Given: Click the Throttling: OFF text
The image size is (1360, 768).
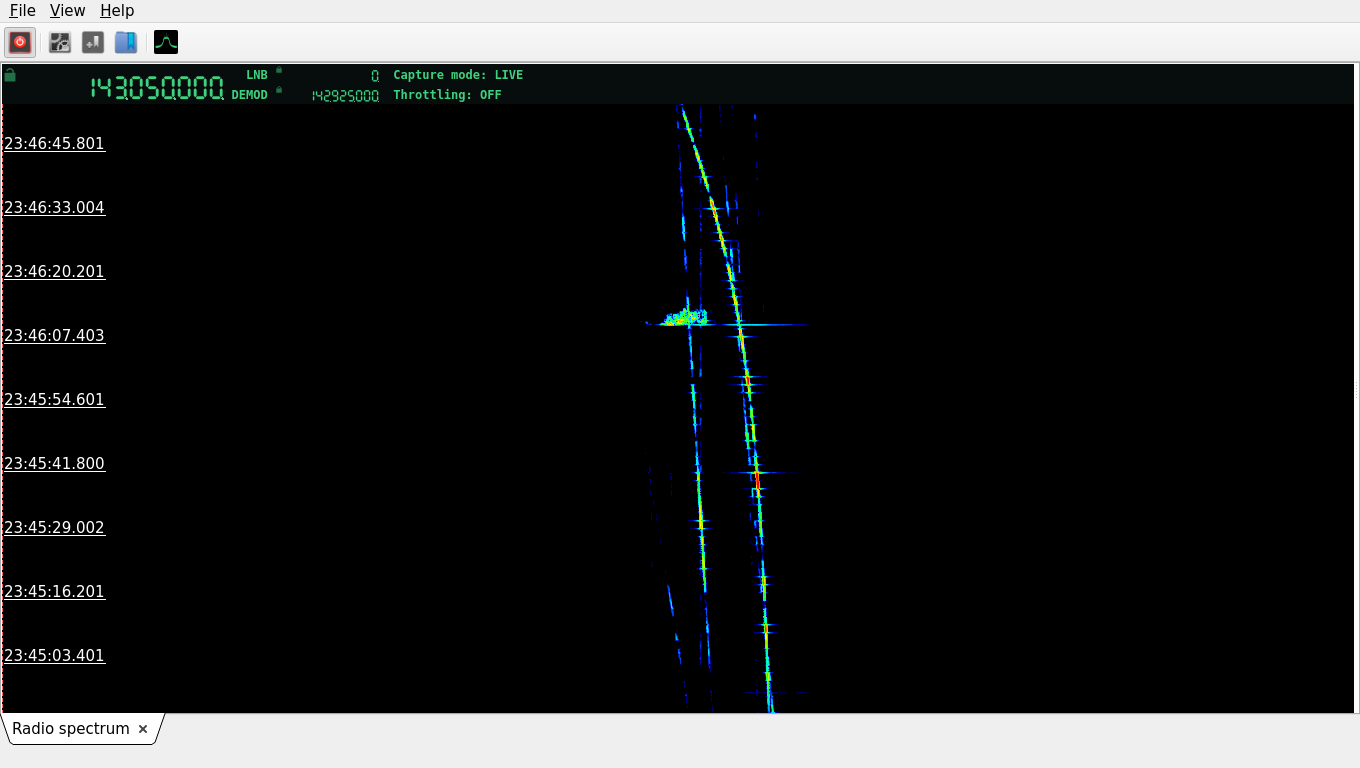Looking at the screenshot, I should click(447, 95).
